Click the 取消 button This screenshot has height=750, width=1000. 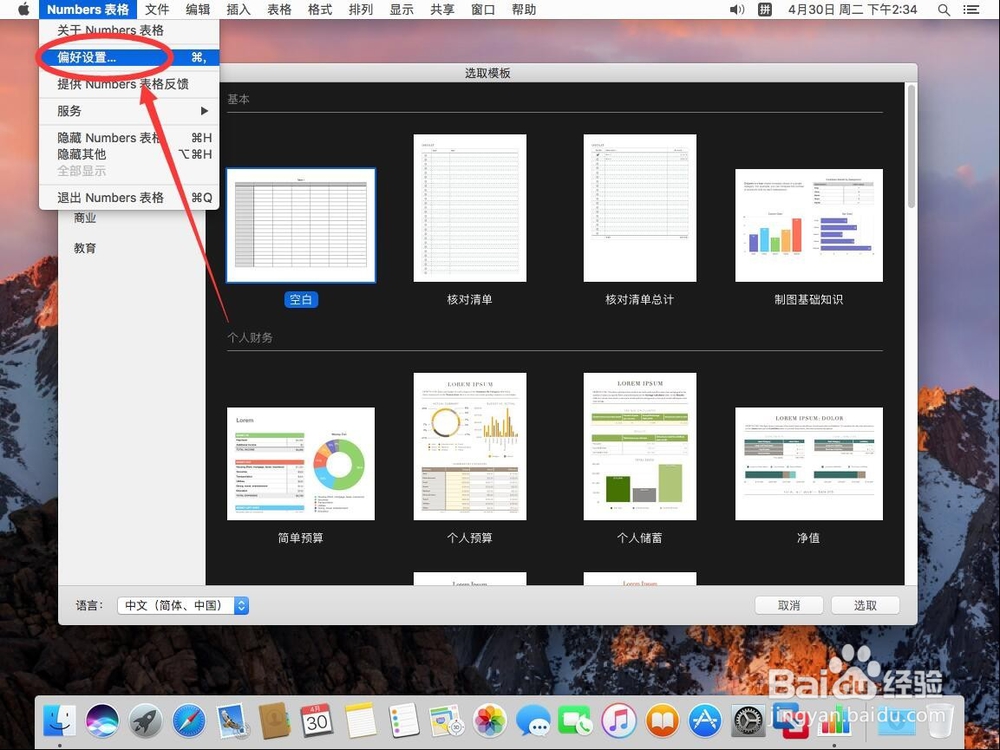point(789,605)
